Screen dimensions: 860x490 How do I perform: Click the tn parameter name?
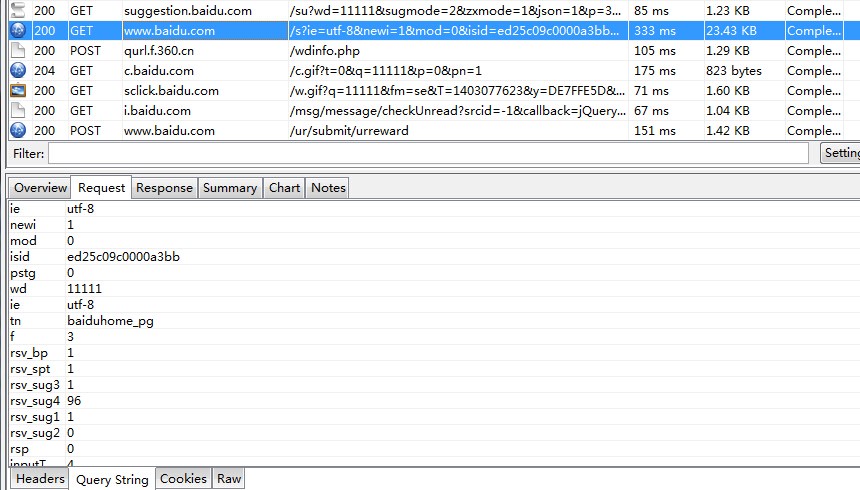[x=15, y=320]
